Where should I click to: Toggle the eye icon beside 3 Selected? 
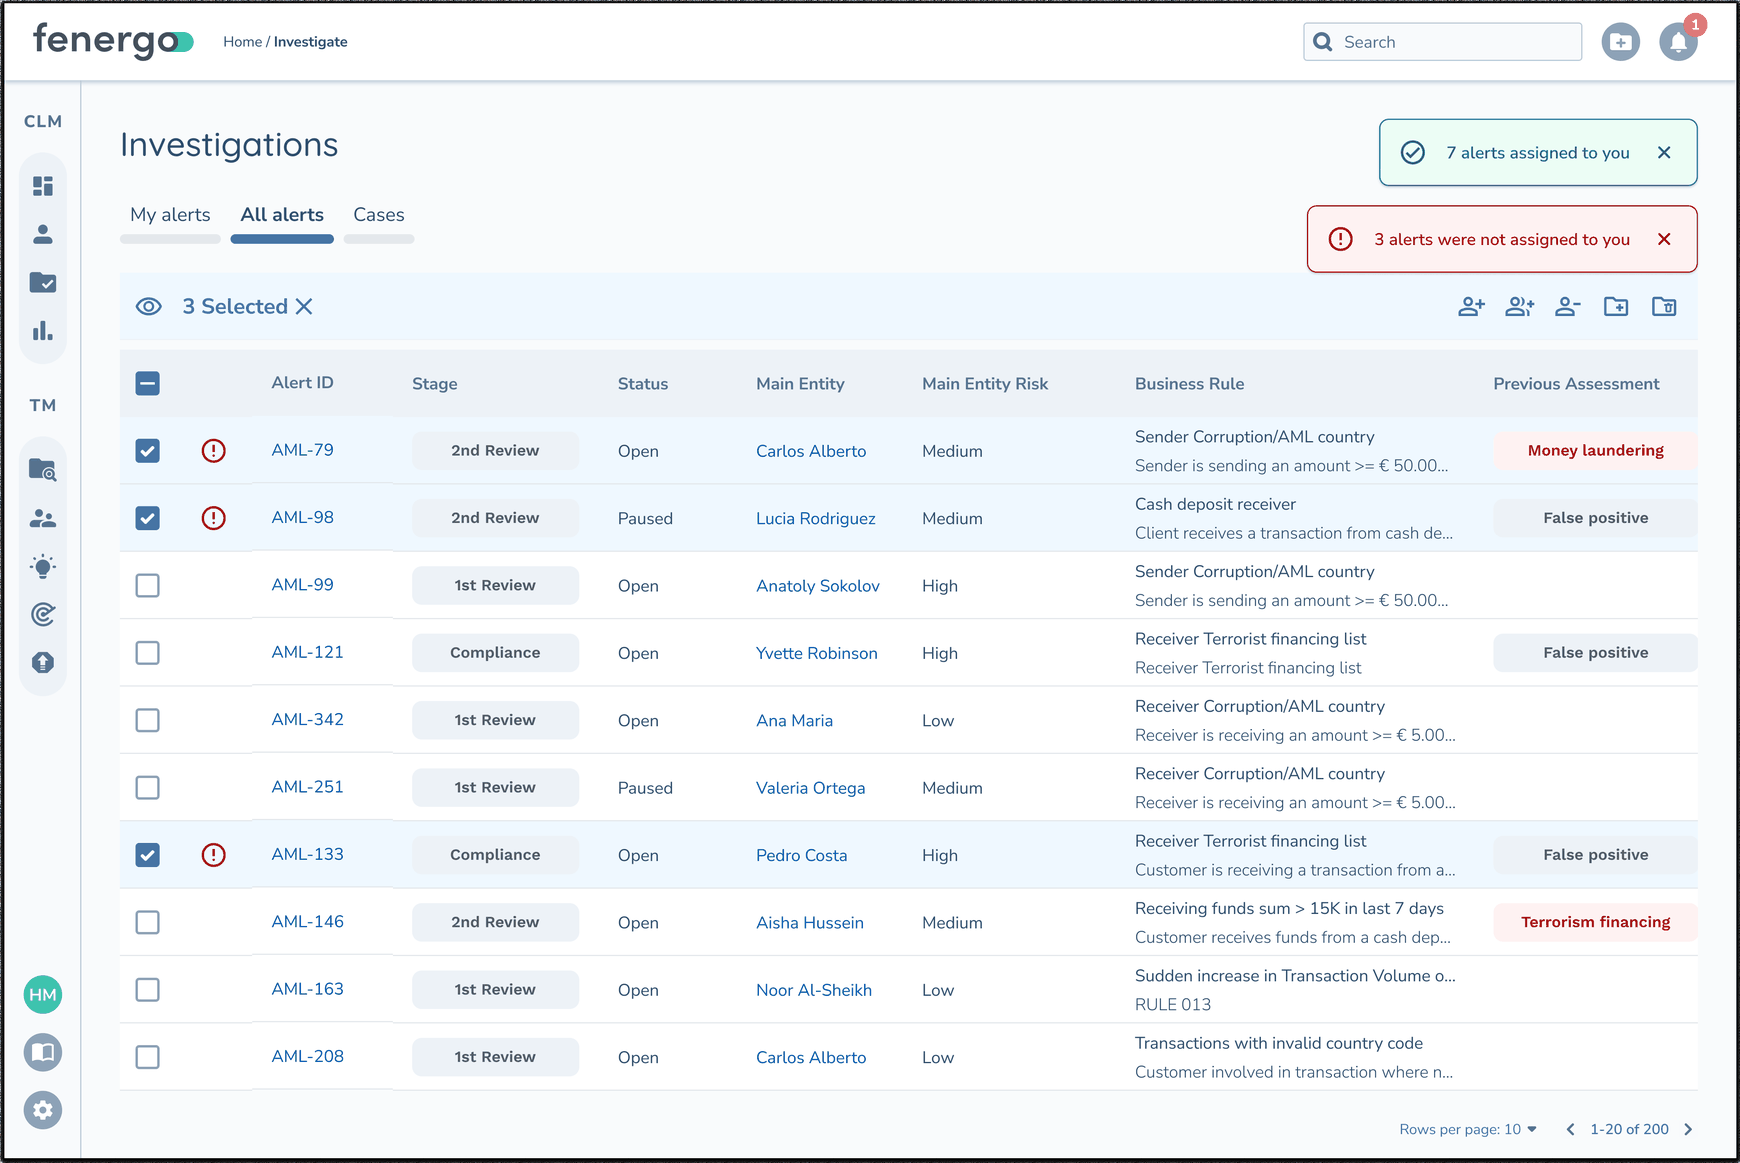(149, 307)
